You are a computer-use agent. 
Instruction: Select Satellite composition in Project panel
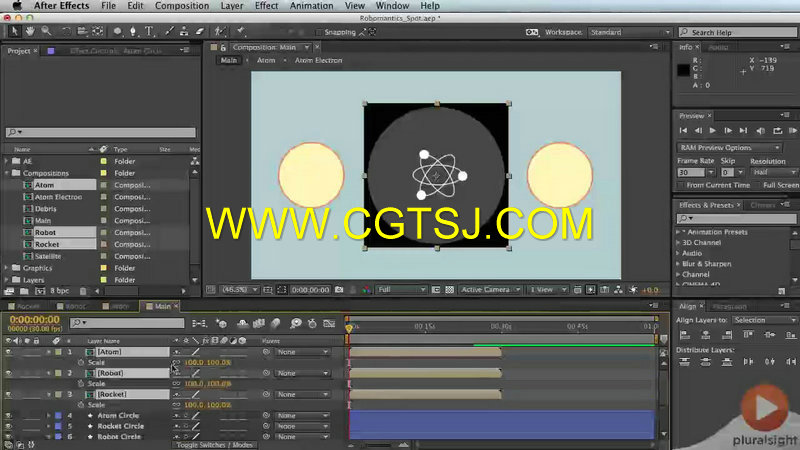48,256
